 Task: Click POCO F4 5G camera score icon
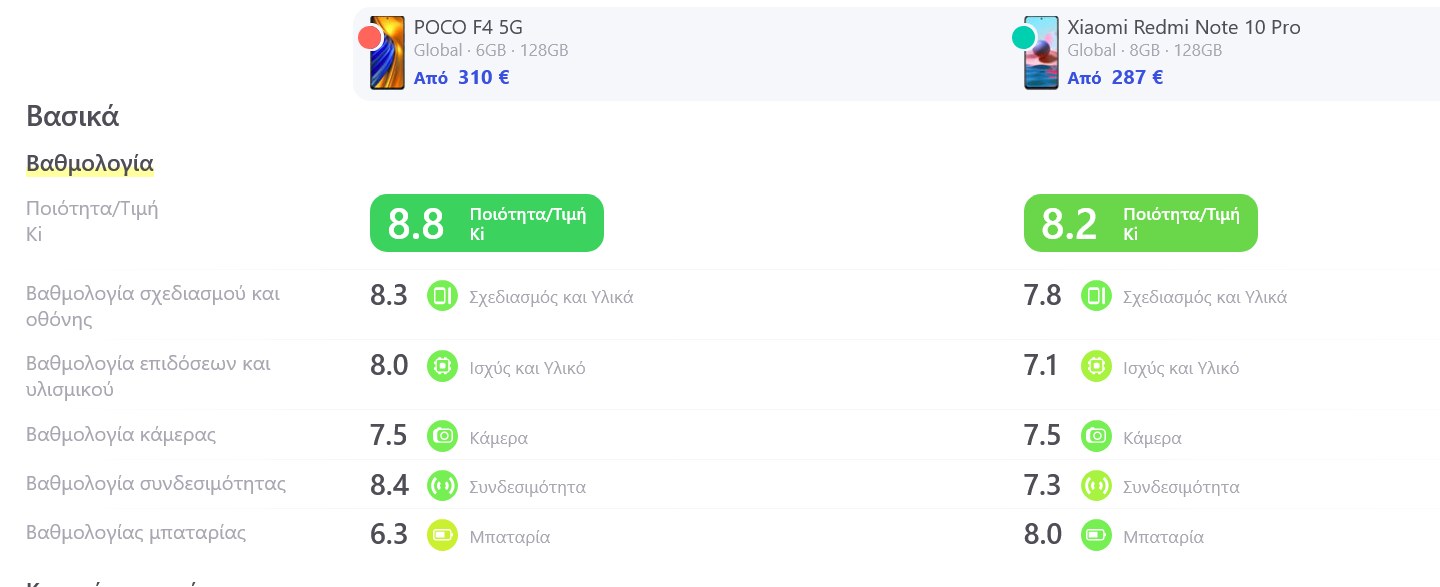pyautogui.click(x=442, y=436)
